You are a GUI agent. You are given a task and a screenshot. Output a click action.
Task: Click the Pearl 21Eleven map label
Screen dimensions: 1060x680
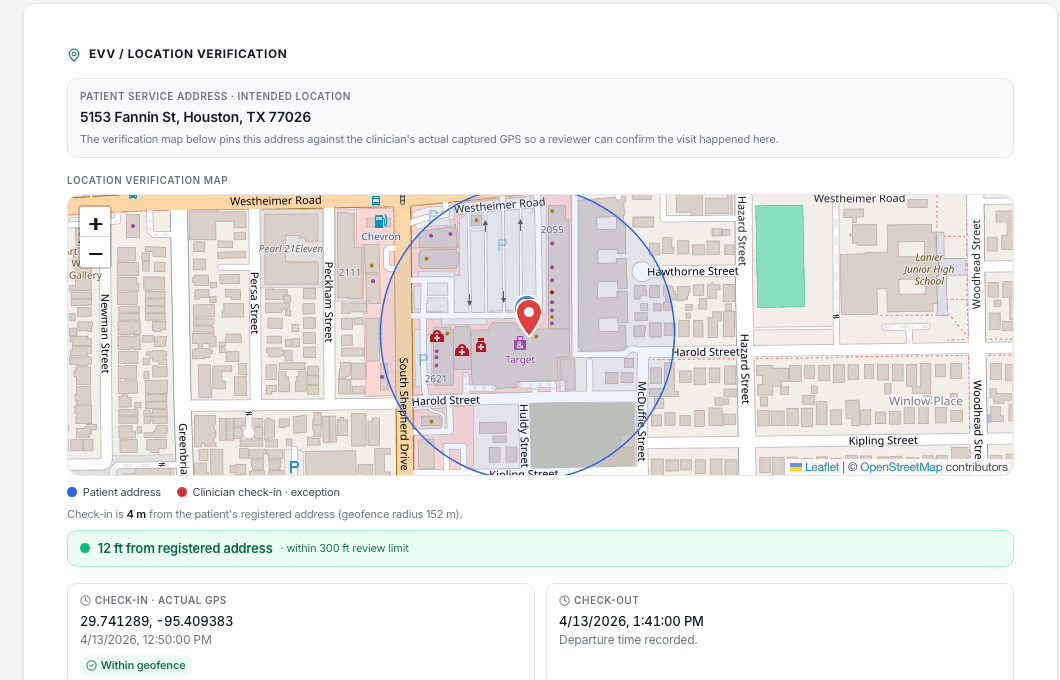(291, 249)
